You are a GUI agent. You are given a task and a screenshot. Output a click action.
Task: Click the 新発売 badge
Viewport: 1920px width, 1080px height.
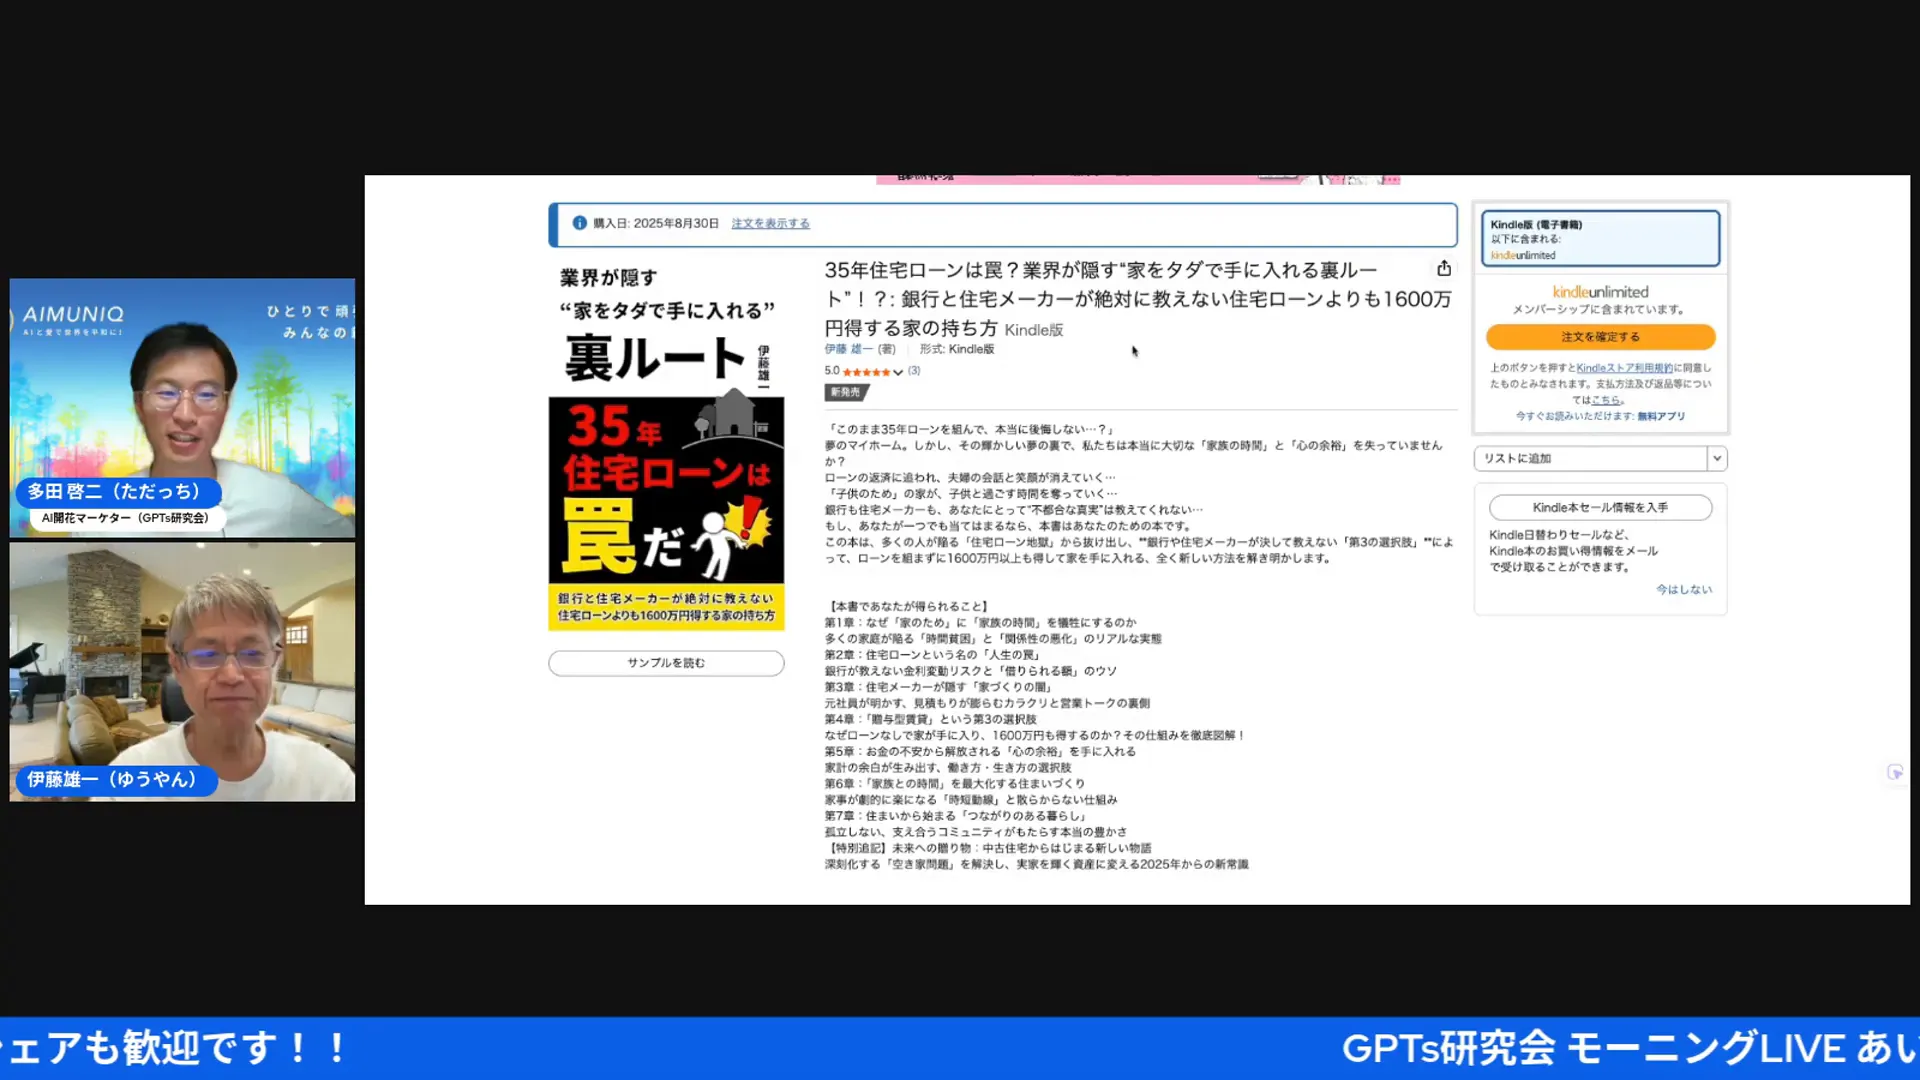845,393
